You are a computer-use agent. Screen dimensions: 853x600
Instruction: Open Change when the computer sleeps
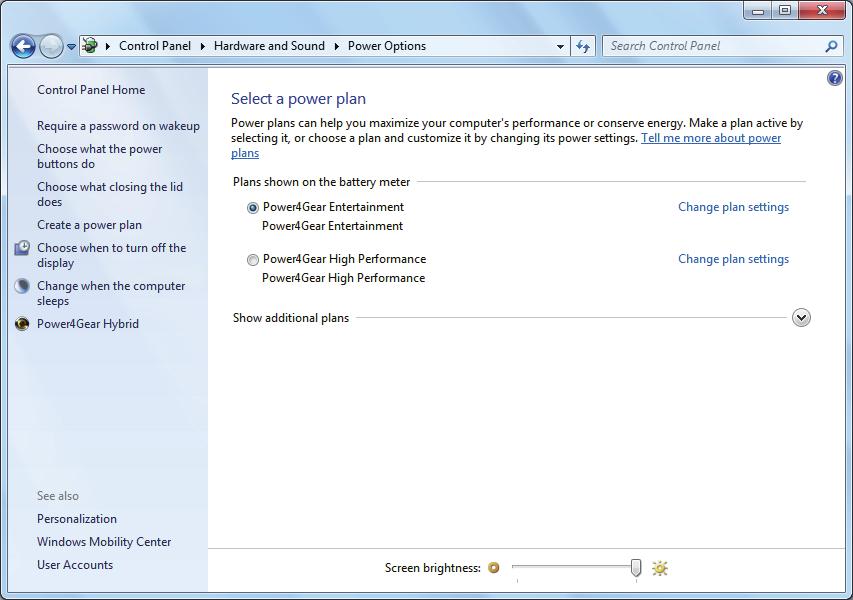coord(111,293)
